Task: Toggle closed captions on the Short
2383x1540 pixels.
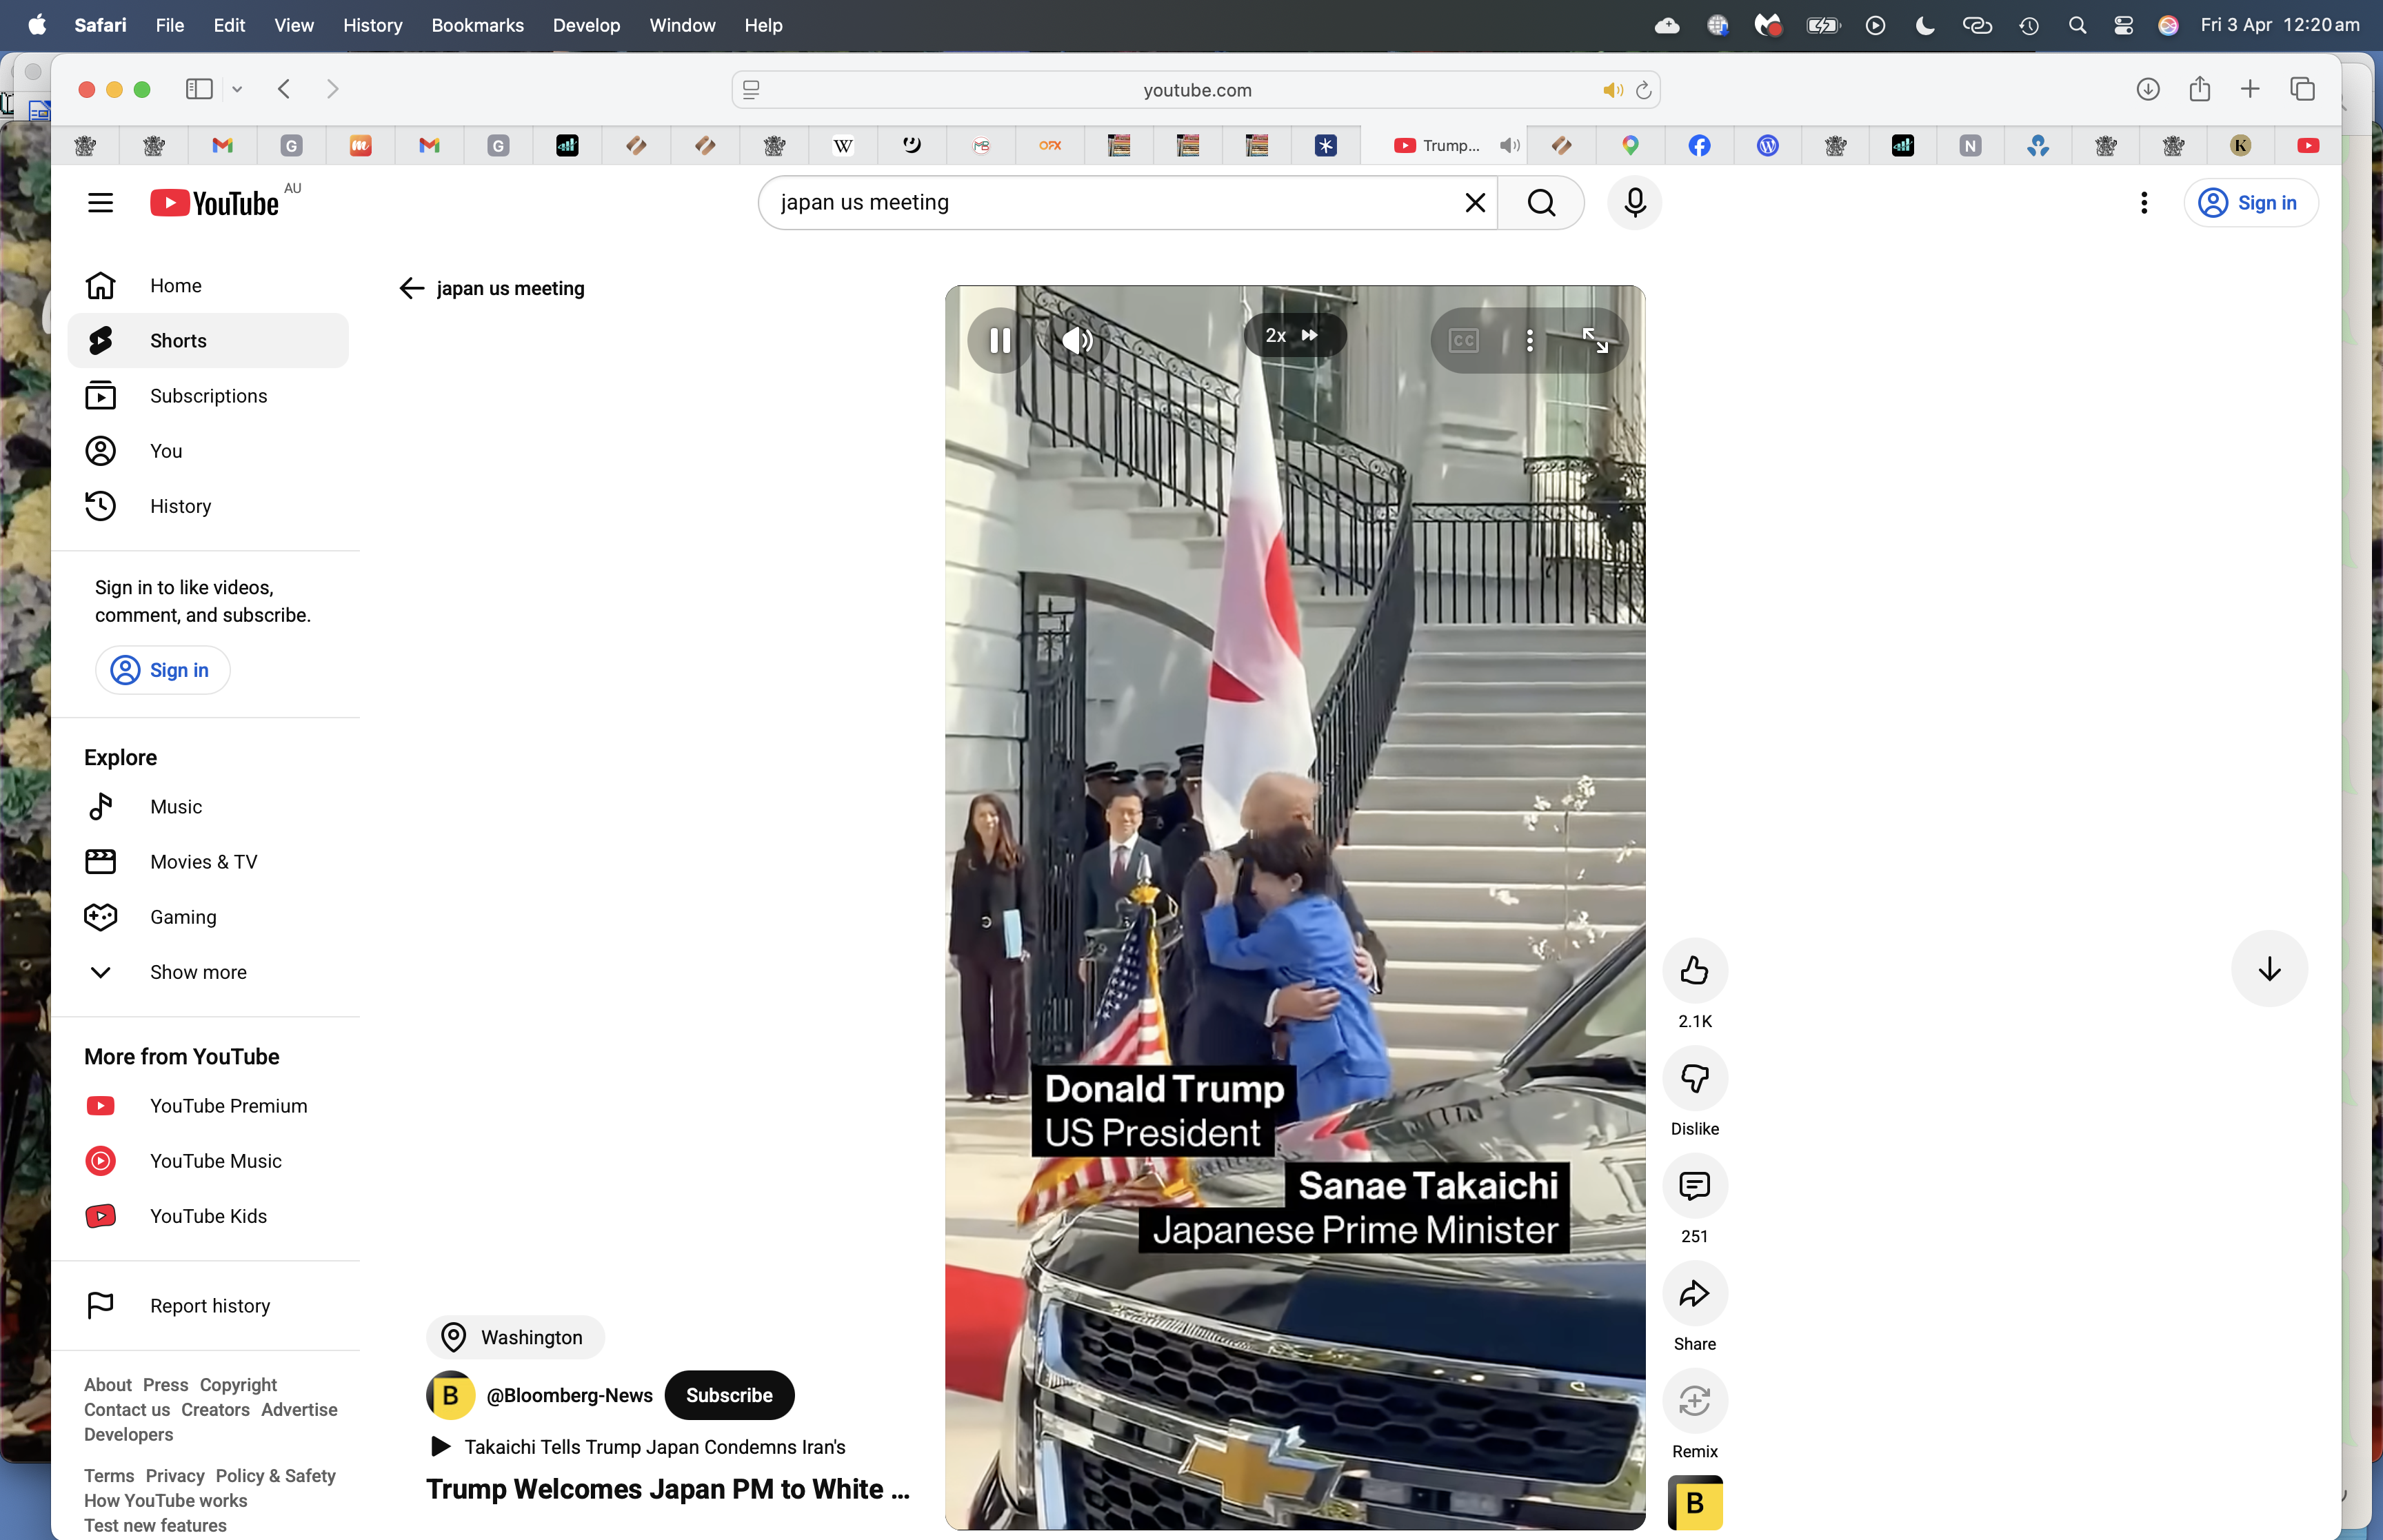Action: click(1463, 341)
